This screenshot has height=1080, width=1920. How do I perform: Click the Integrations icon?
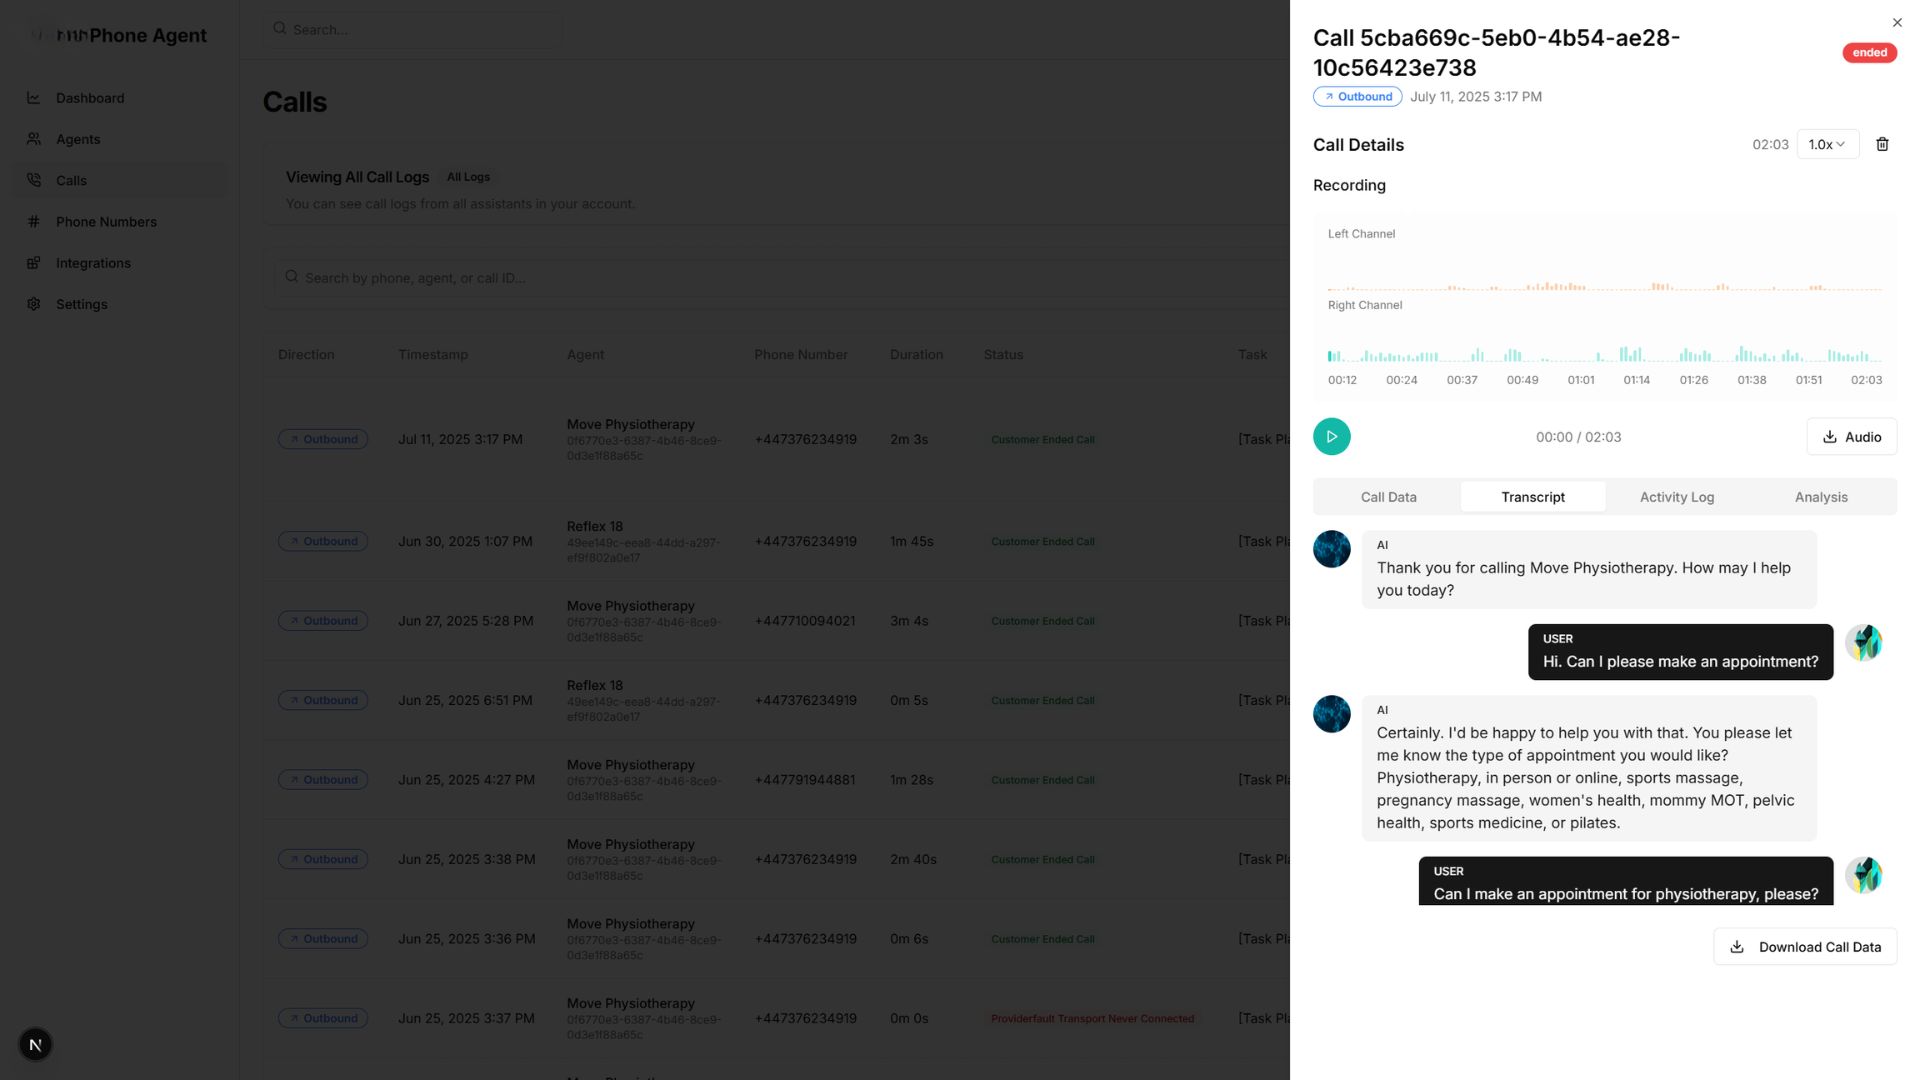point(34,263)
